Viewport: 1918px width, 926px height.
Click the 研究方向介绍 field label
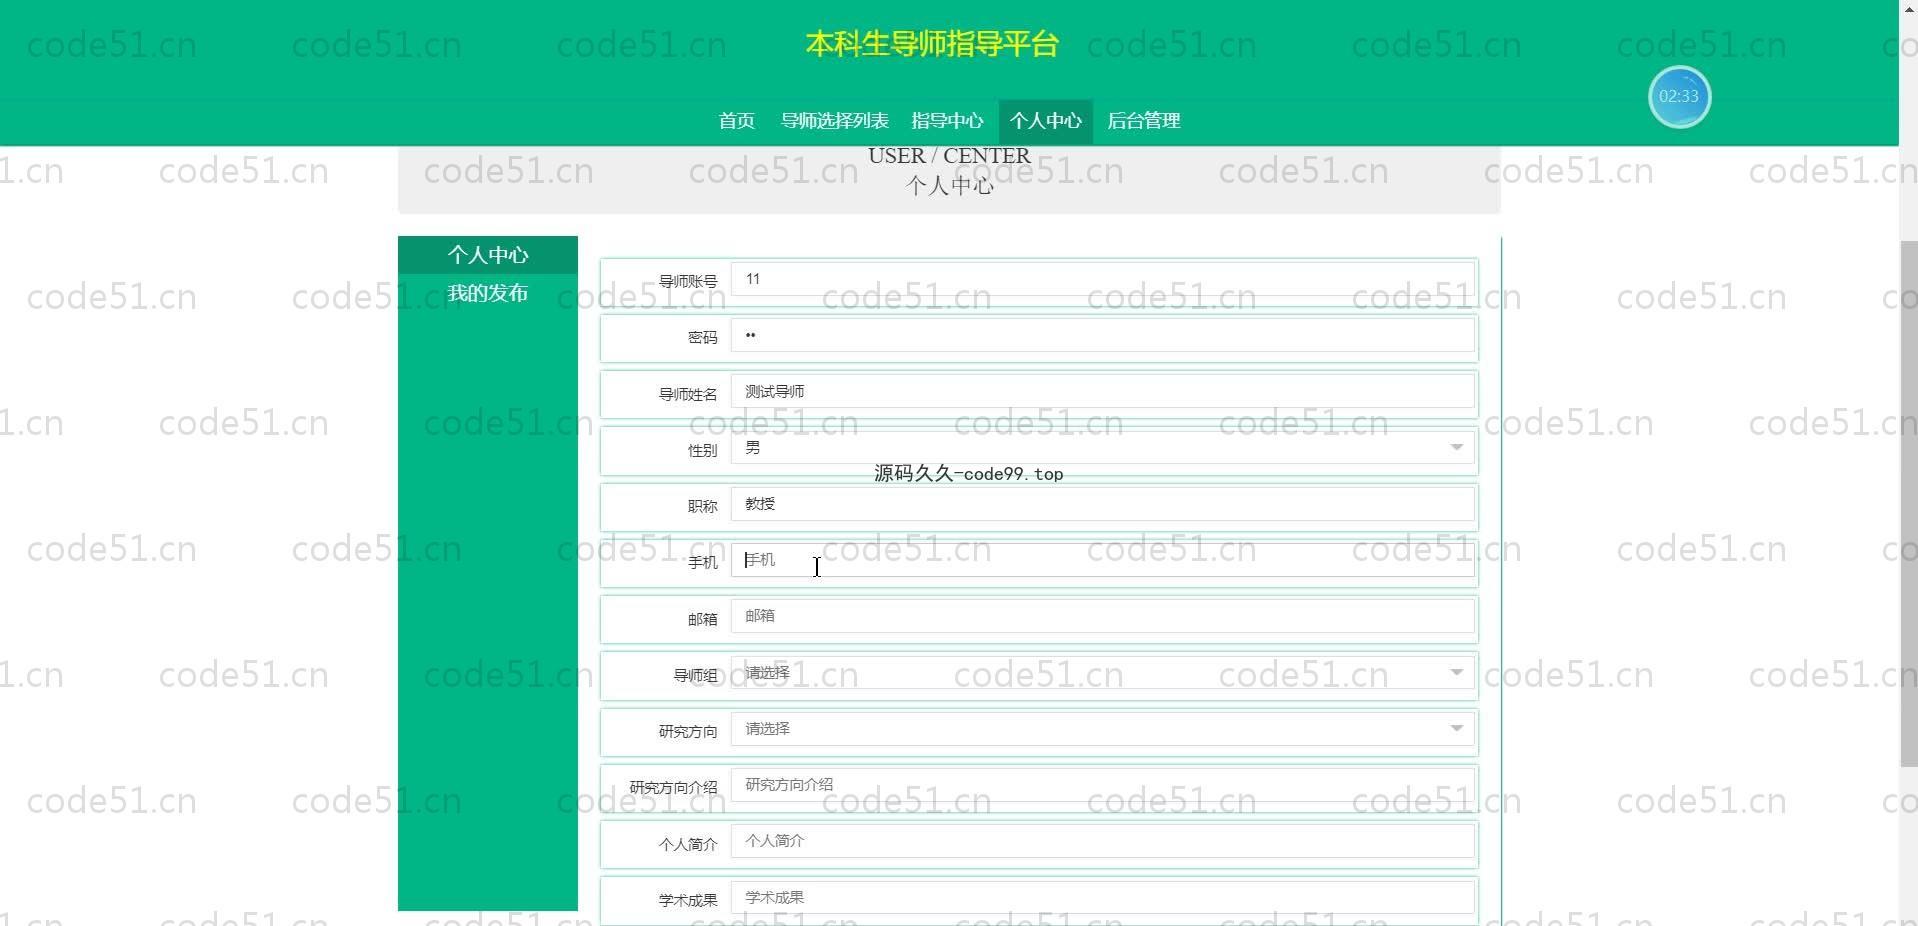click(673, 787)
